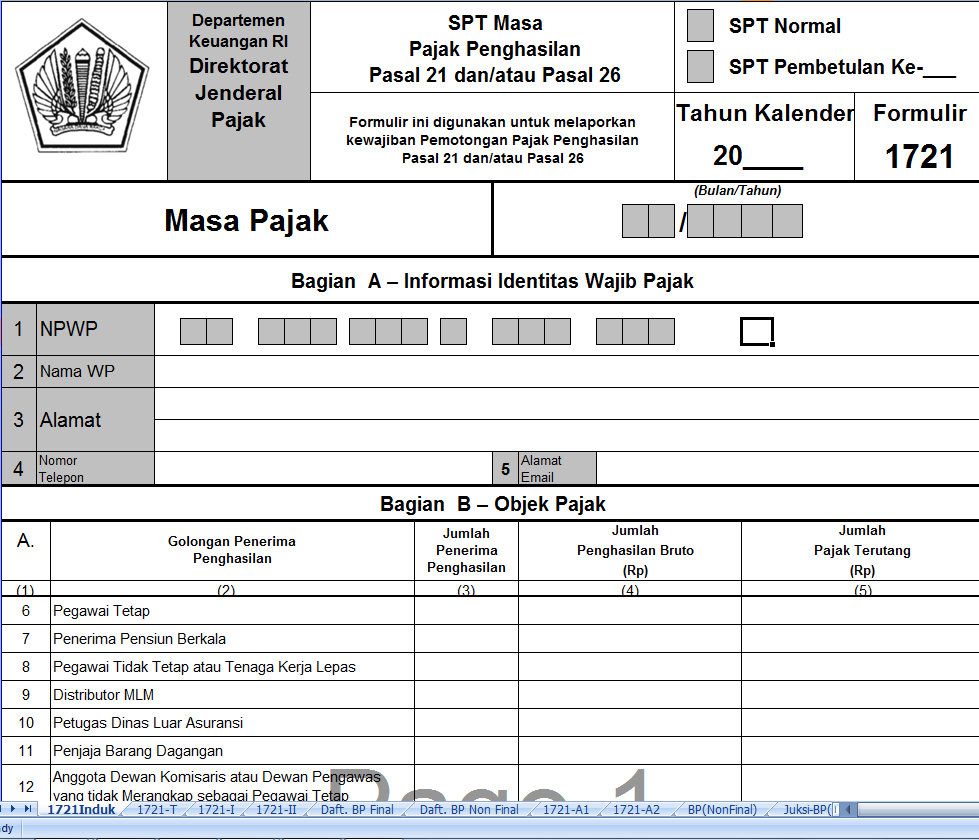Open the 1721-A1 sheet tab
This screenshot has height=840, width=979.
[x=566, y=809]
